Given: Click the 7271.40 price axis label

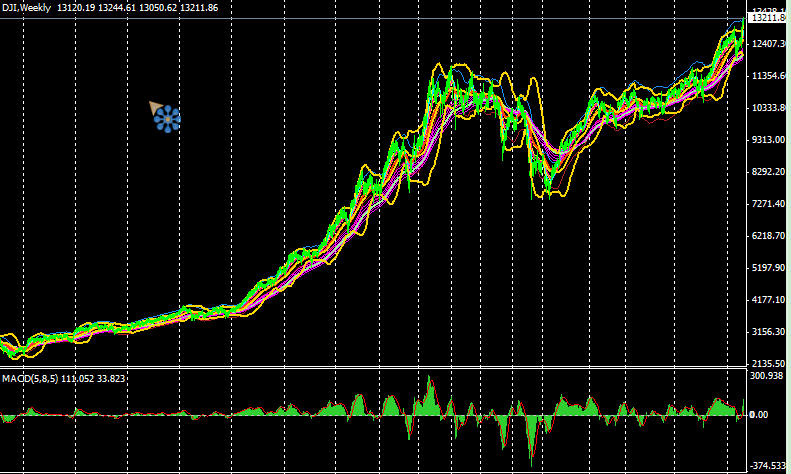Looking at the screenshot, I should coord(770,204).
